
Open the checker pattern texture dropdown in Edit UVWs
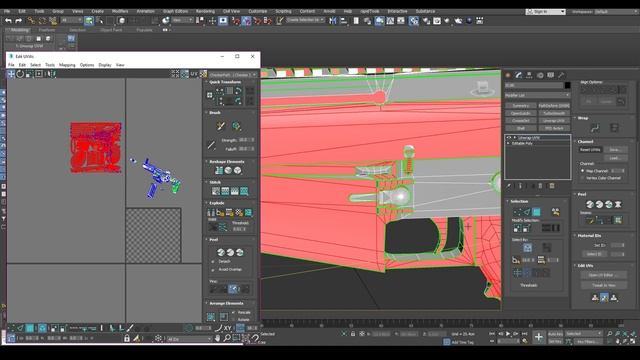(233, 75)
